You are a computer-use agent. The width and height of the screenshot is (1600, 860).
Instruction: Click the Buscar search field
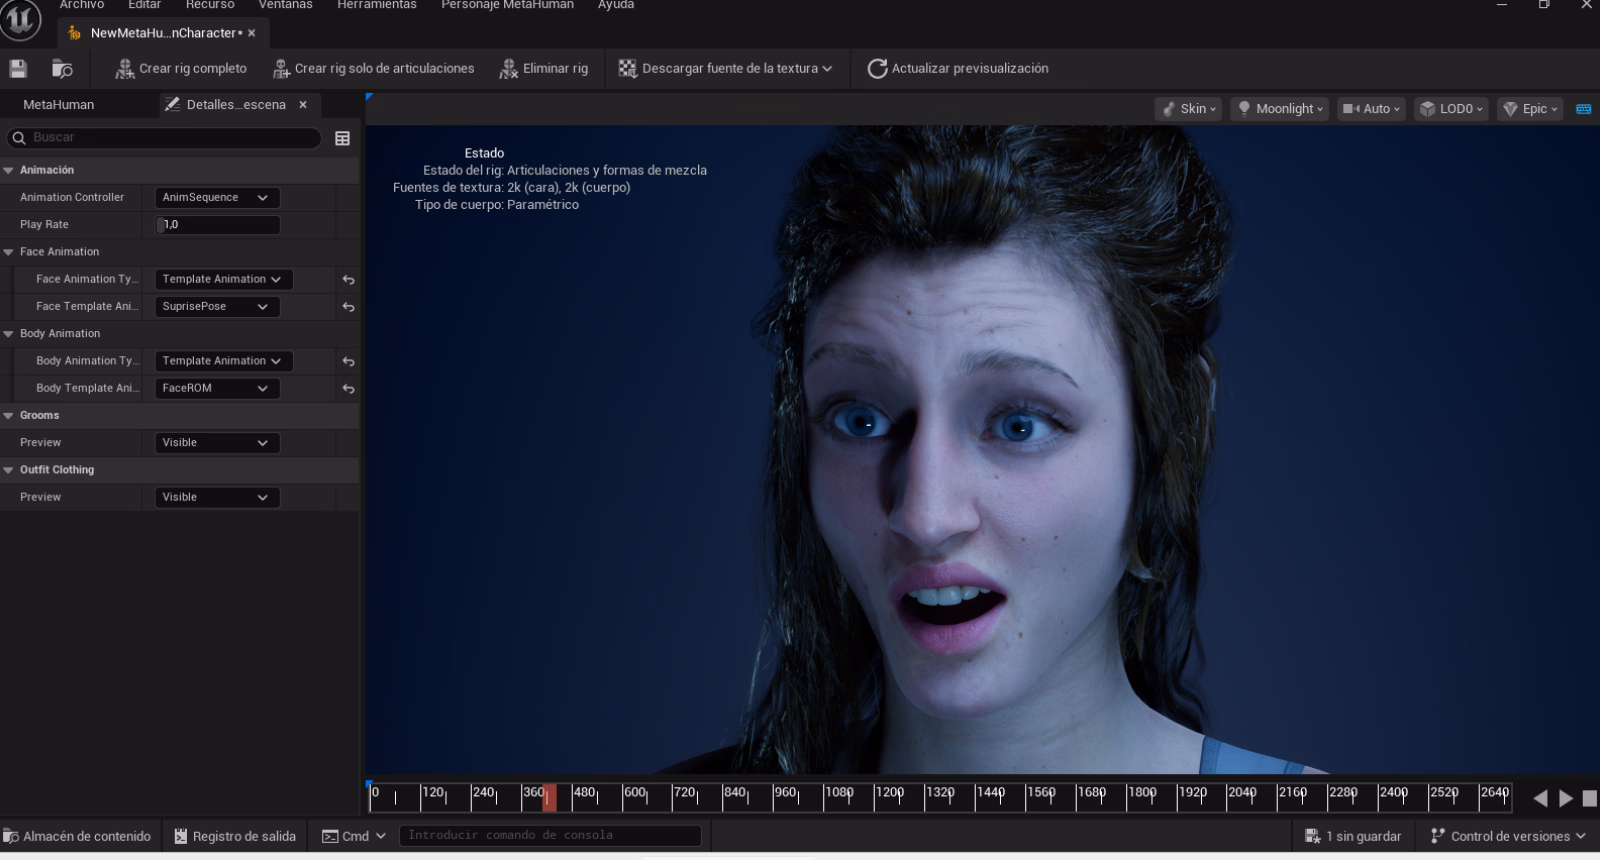tap(170, 138)
